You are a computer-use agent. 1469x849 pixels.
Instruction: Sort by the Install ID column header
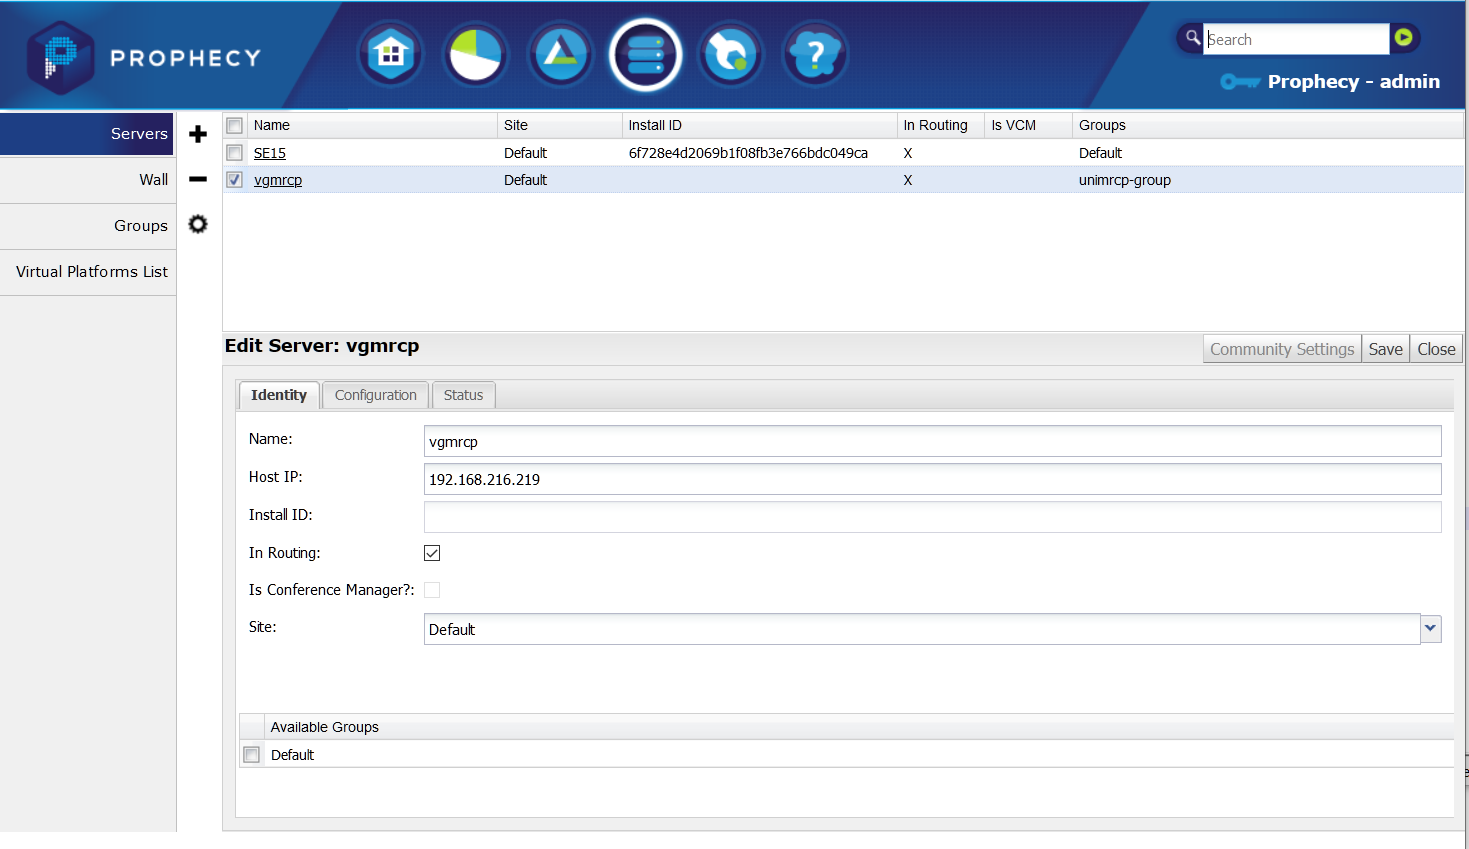pos(760,125)
